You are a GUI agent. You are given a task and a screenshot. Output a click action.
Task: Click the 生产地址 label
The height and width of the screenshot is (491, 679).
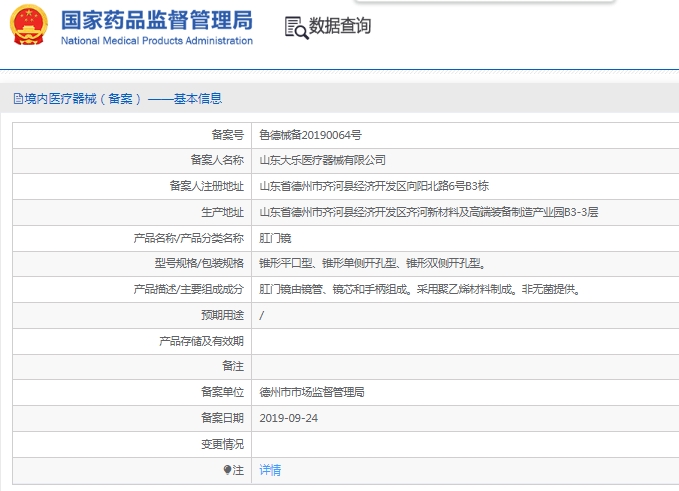pos(223,212)
